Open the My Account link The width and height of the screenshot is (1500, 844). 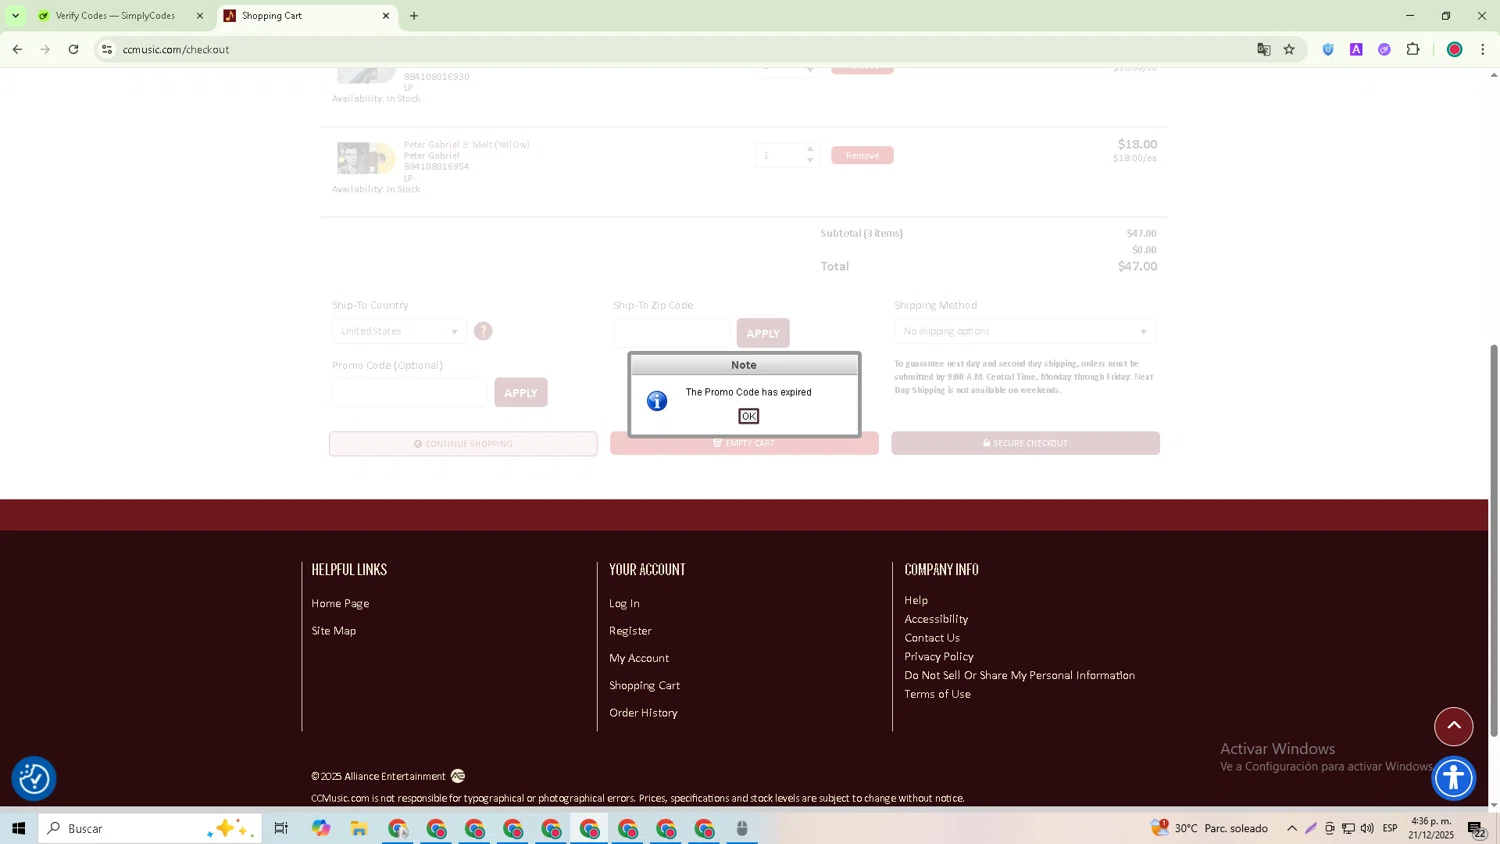[x=639, y=658]
